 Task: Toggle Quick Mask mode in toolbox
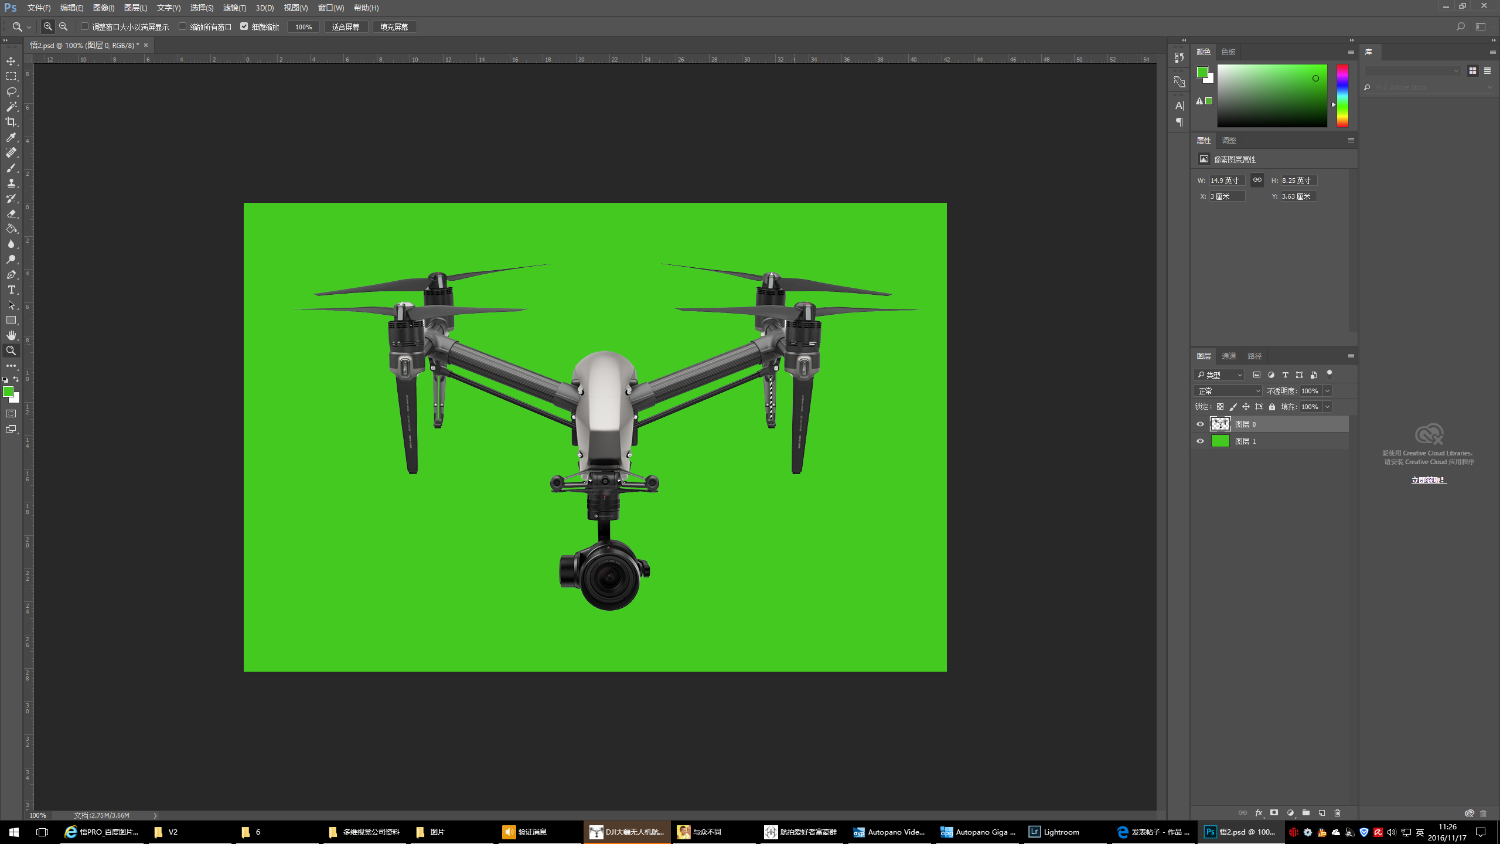(11, 413)
